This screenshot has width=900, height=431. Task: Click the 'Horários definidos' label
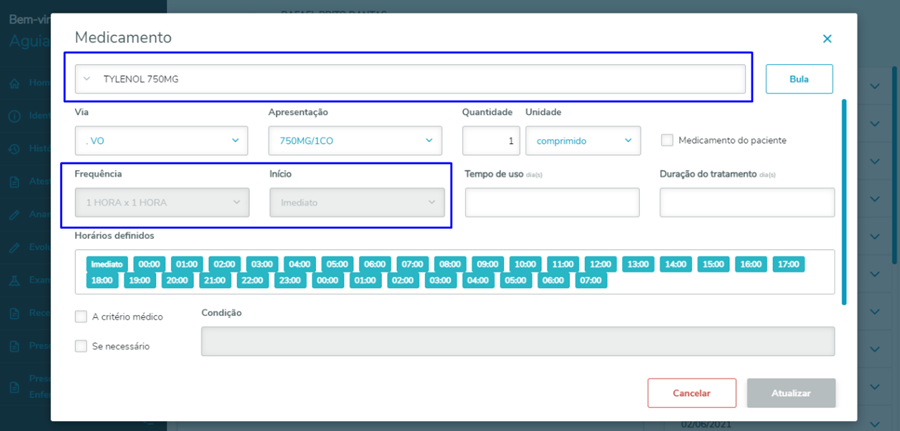(x=114, y=235)
